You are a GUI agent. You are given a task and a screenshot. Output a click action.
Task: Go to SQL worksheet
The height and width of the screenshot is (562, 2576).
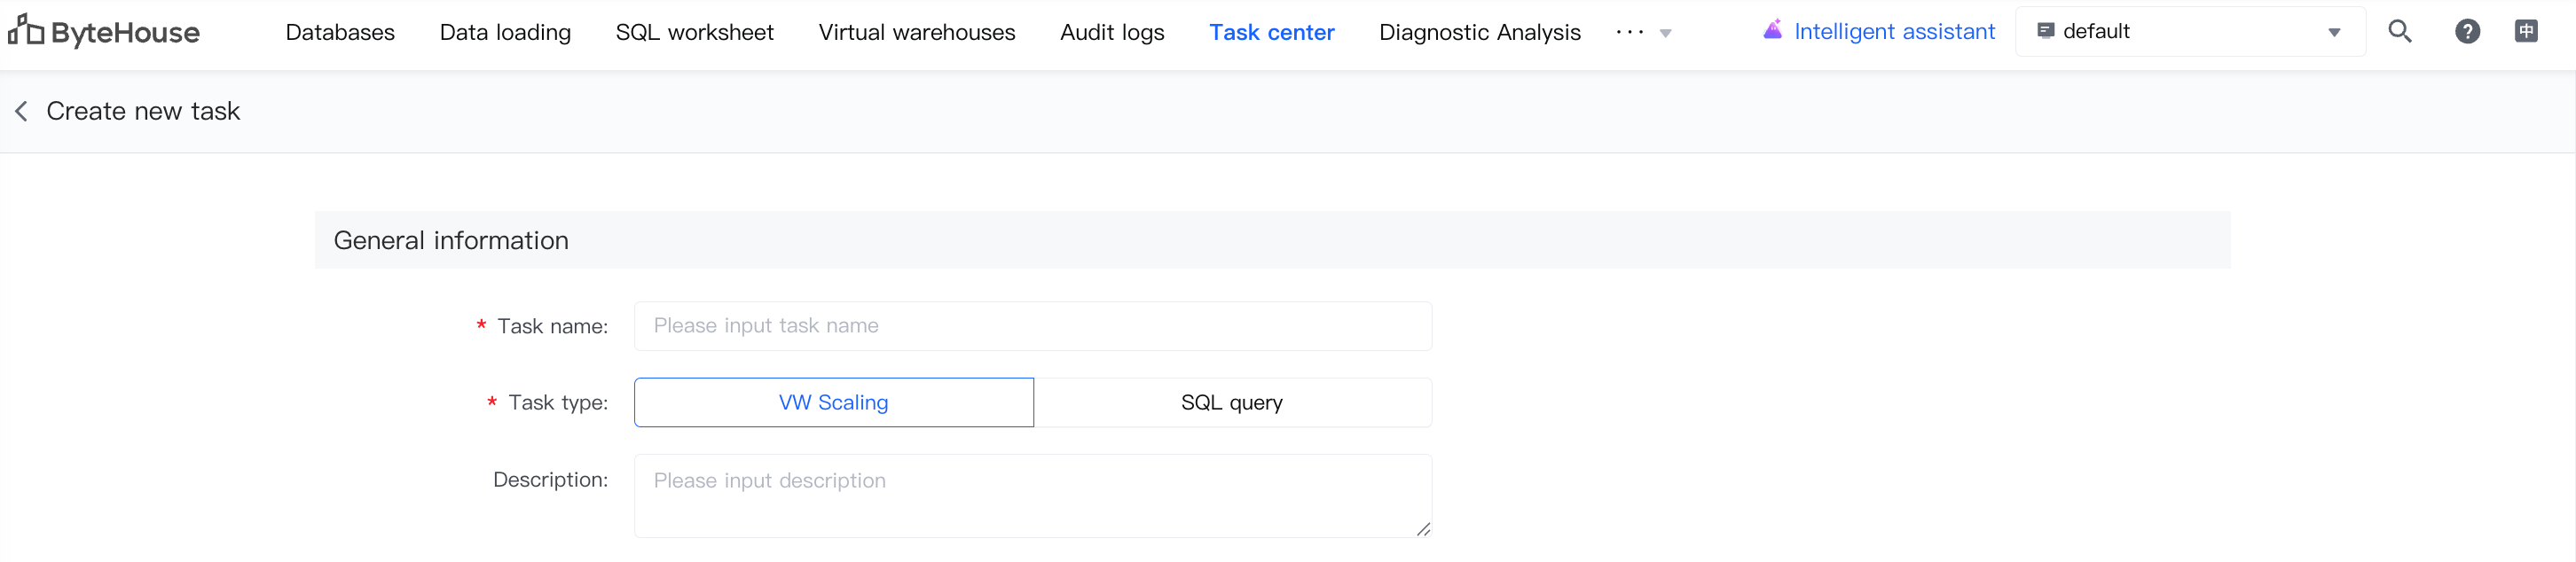(694, 33)
